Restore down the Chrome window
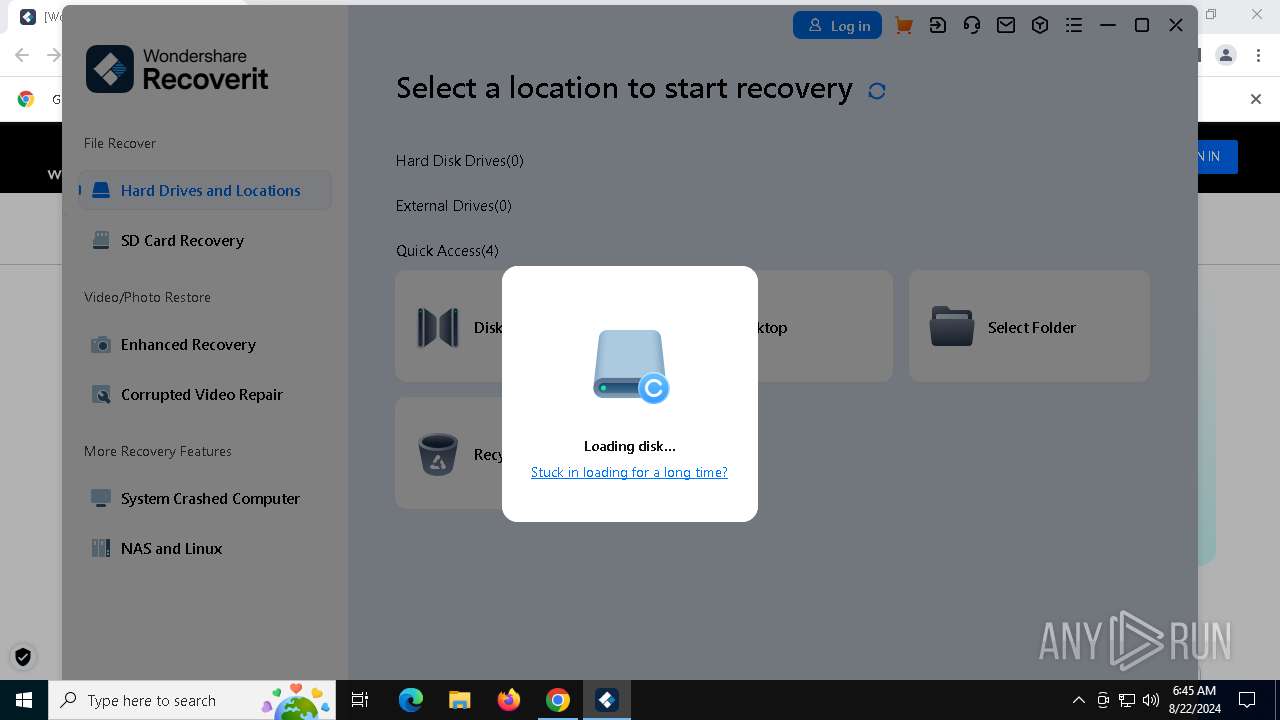Viewport: 1280px width, 720px height. 1211,15
